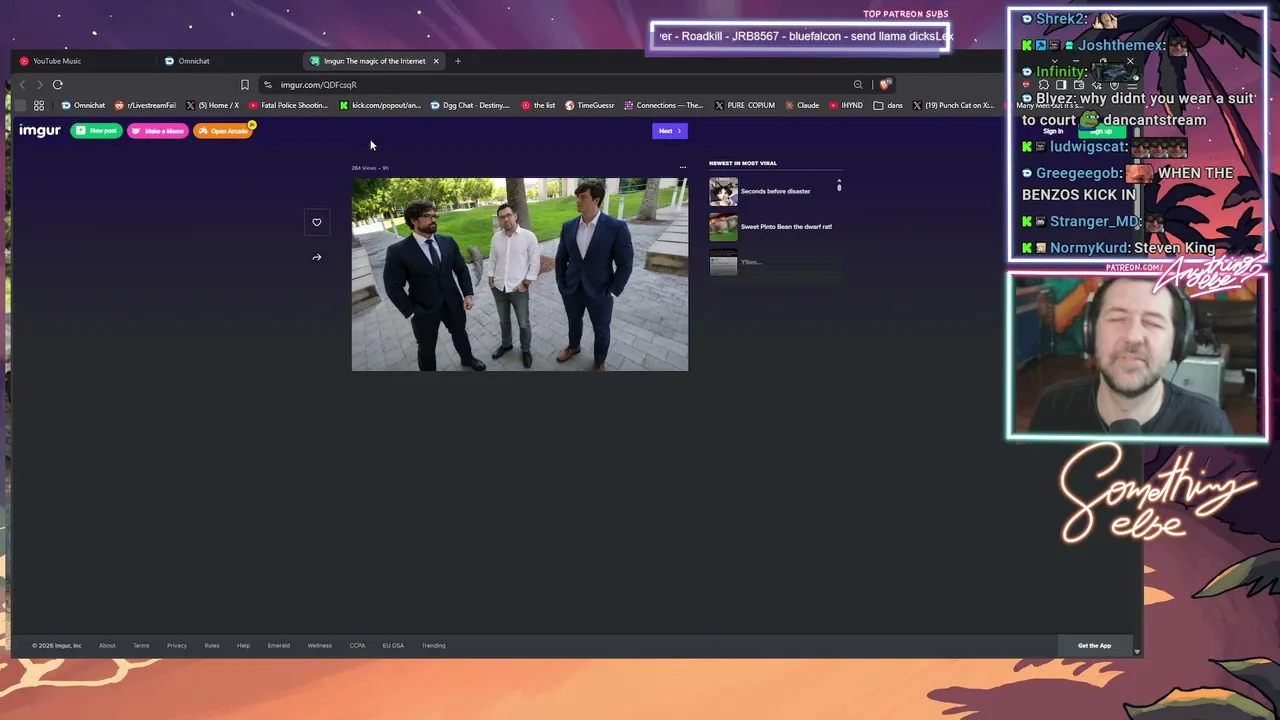Screen dimensions: 1280x720
Task: Click the zoom magnifier icon in address bar
Action: 858,85
